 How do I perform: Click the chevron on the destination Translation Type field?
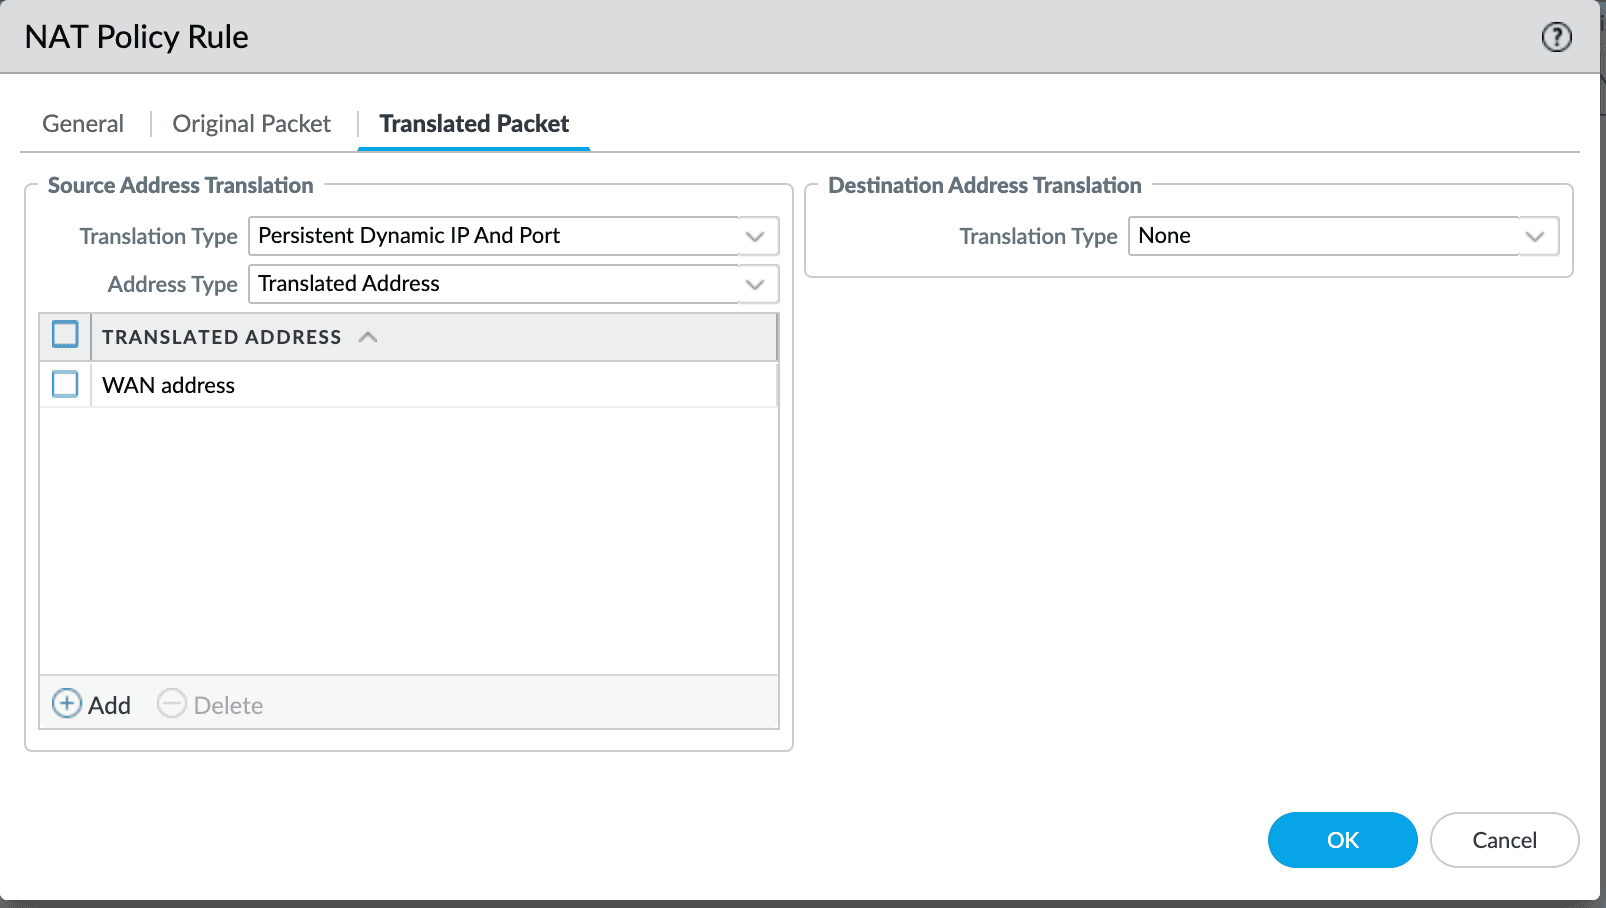tap(1537, 236)
